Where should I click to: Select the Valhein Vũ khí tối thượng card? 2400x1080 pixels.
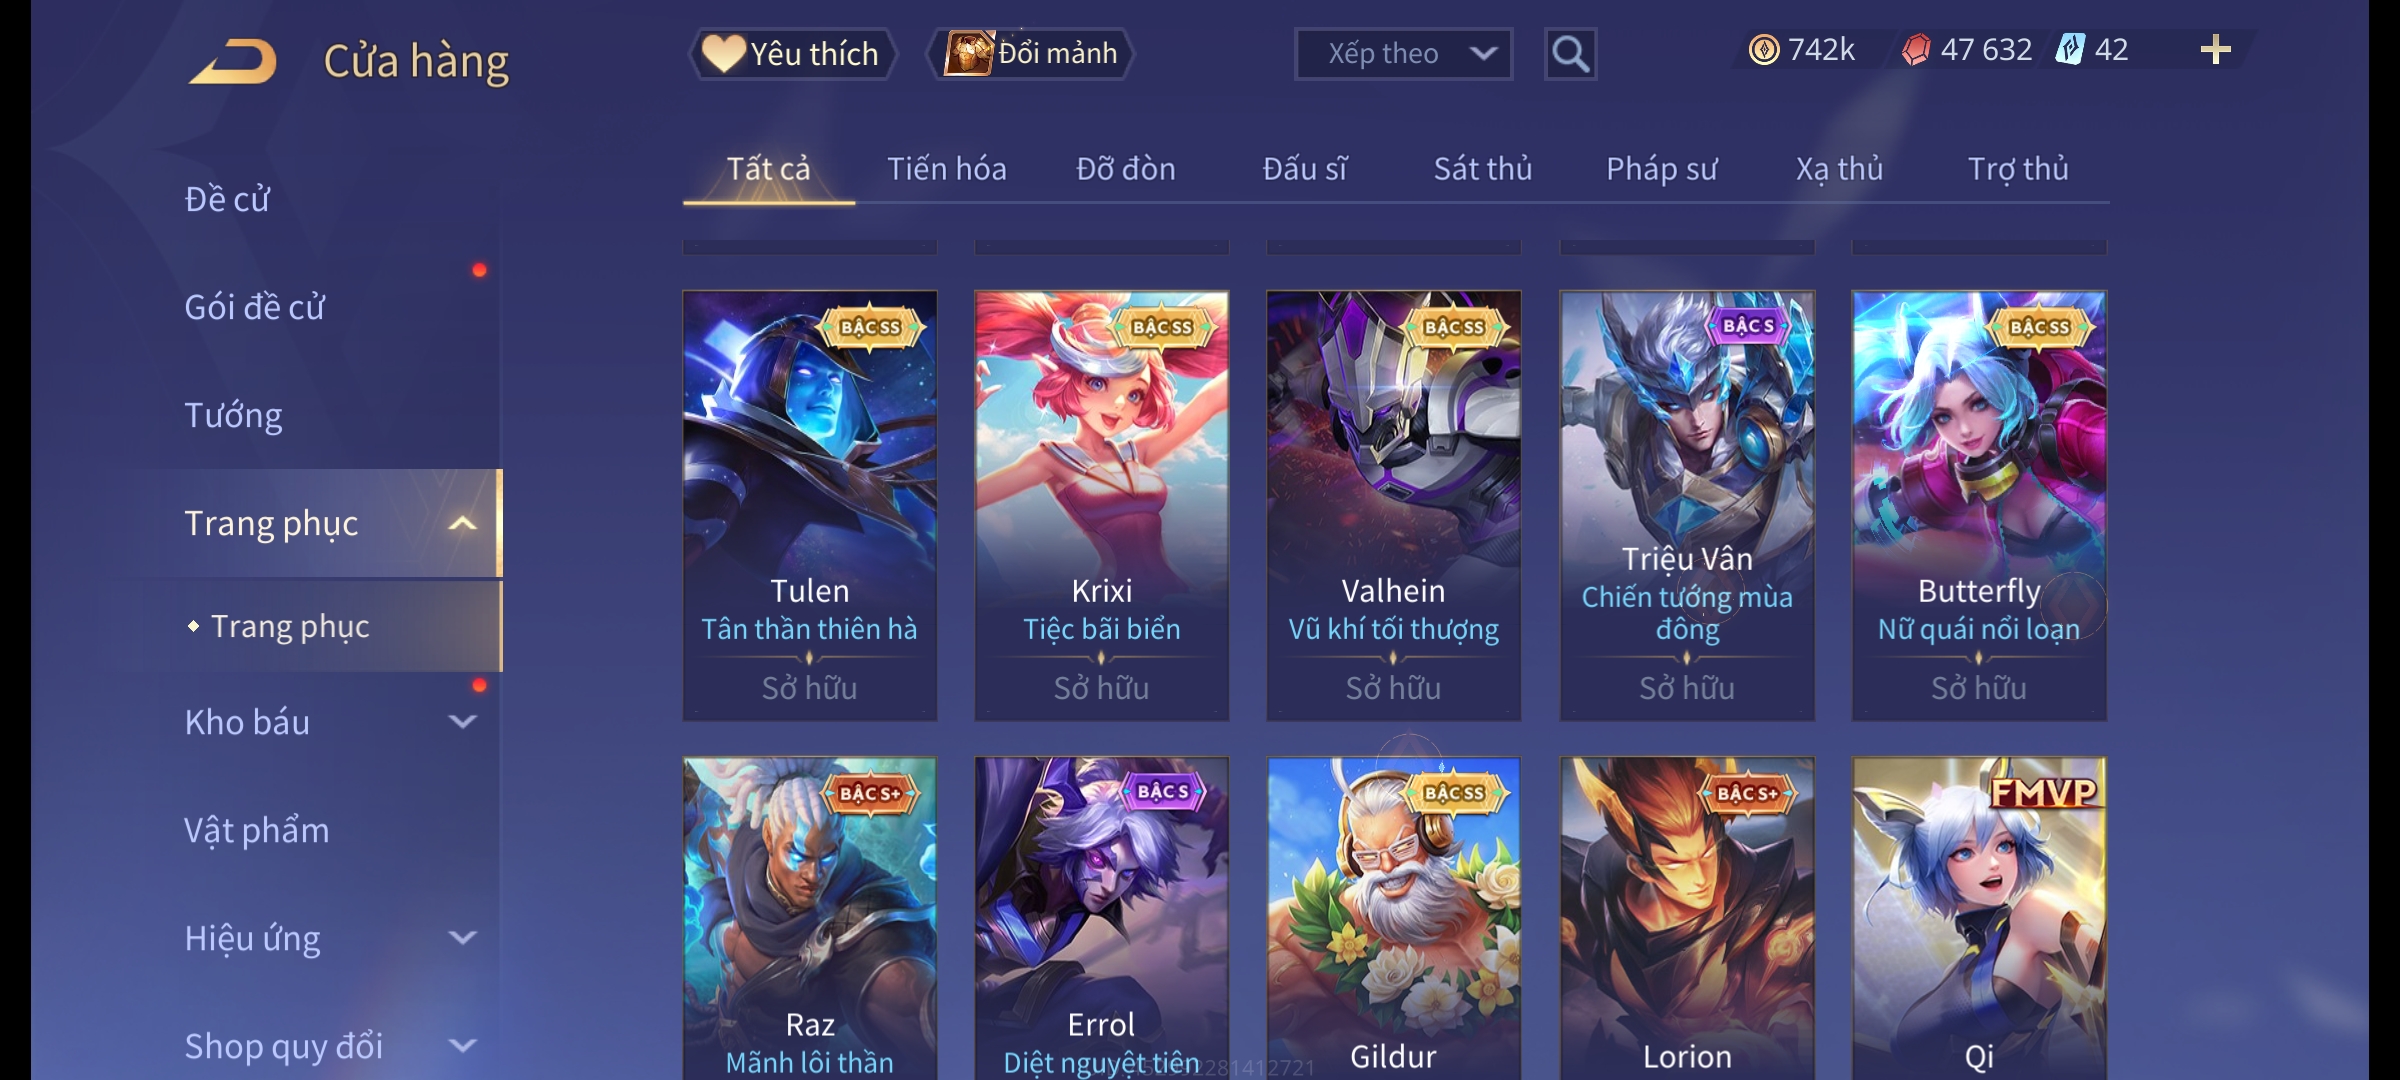1393,506
